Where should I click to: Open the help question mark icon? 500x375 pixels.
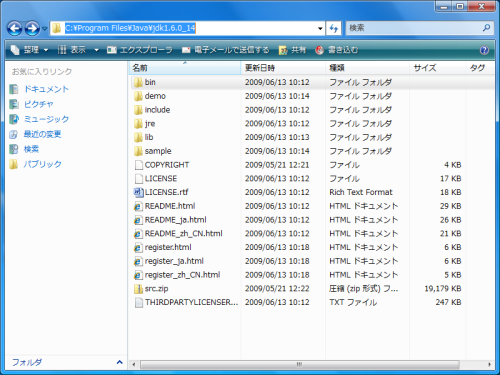[484, 50]
